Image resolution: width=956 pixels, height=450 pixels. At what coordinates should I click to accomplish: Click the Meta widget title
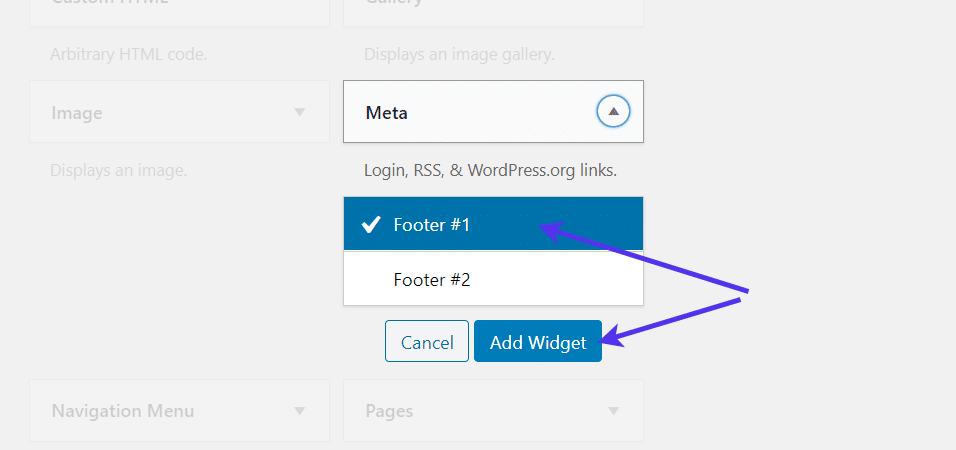click(x=387, y=112)
